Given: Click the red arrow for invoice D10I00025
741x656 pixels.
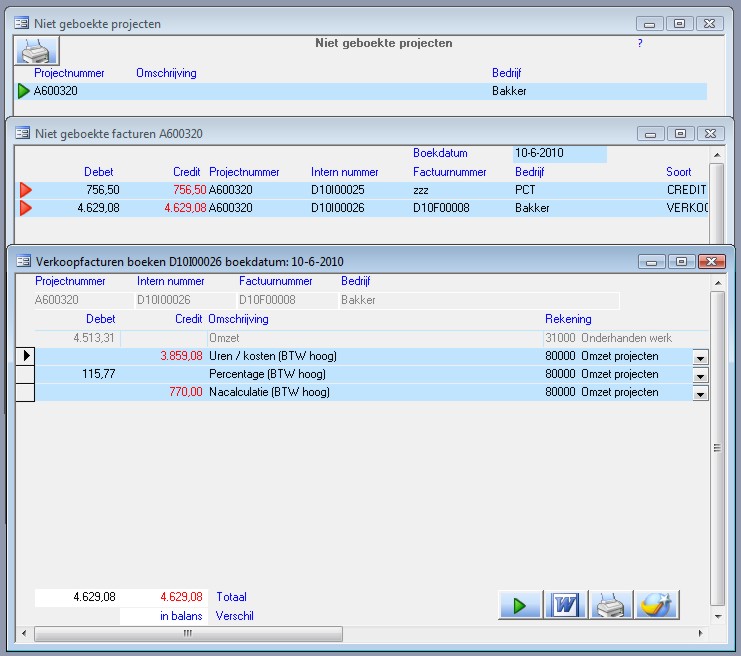Looking at the screenshot, I should [x=25, y=190].
